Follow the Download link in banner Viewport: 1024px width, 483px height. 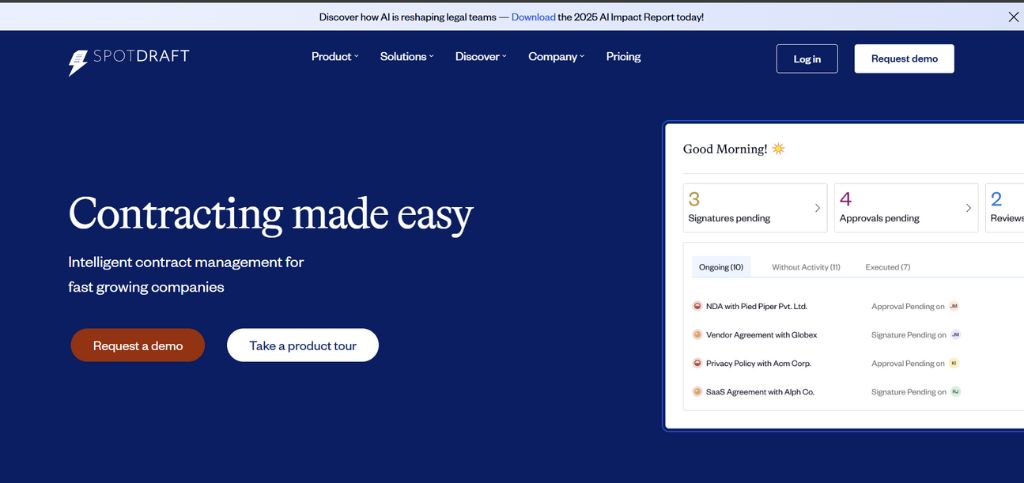click(x=533, y=18)
